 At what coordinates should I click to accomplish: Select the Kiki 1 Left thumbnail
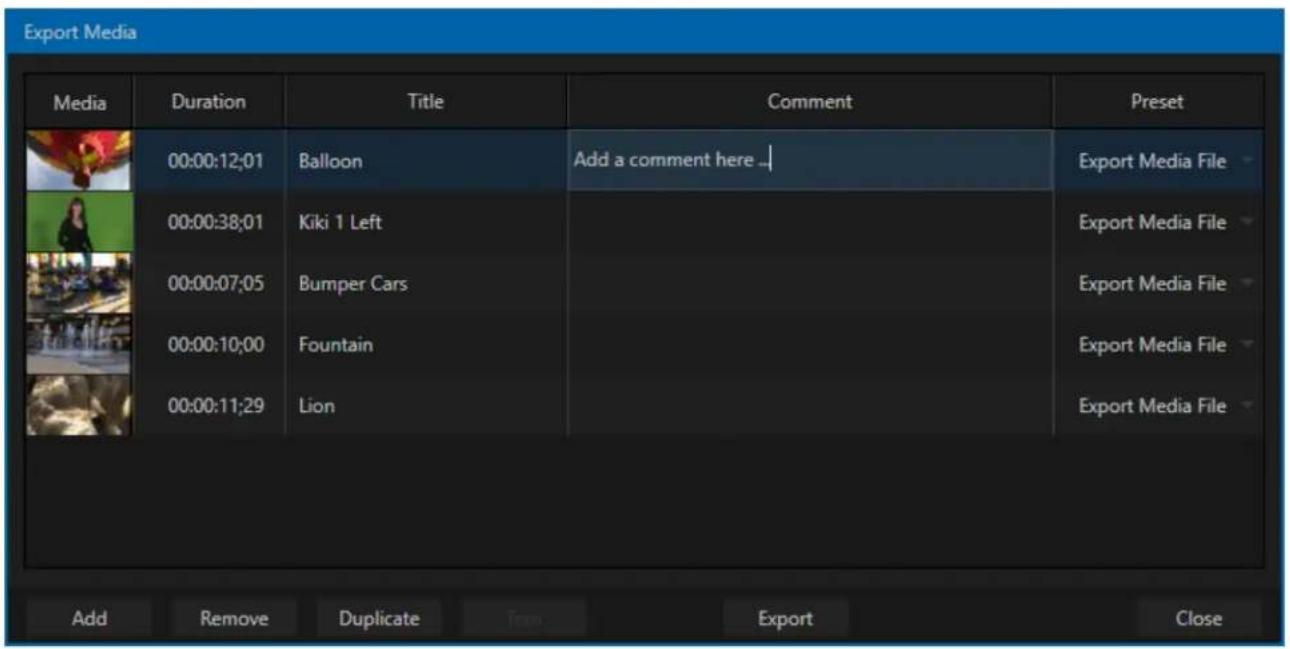[x=79, y=222]
